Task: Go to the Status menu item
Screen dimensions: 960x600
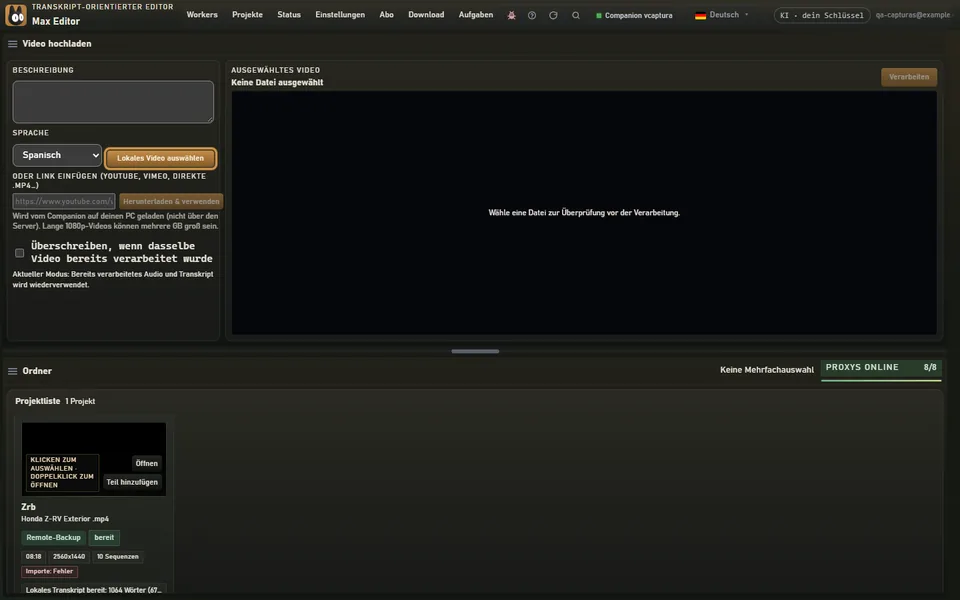Action: (x=289, y=15)
